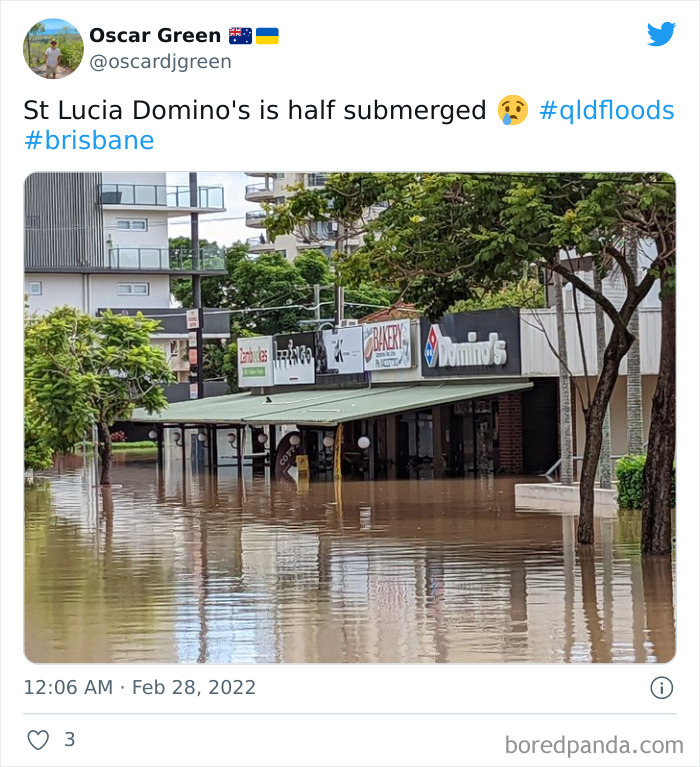The image size is (700, 767).
Task: Click the Feb 28, 2022 date
Action: pos(194,687)
